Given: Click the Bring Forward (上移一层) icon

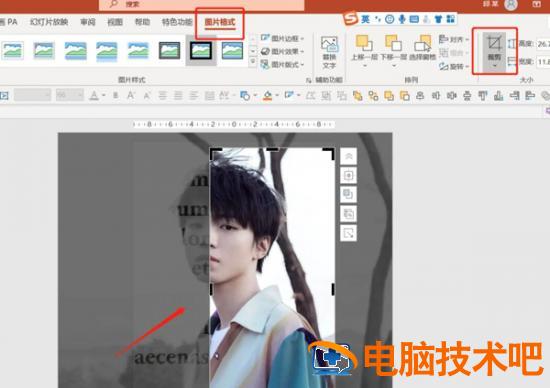Looking at the screenshot, I should pyautogui.click(x=364, y=48).
